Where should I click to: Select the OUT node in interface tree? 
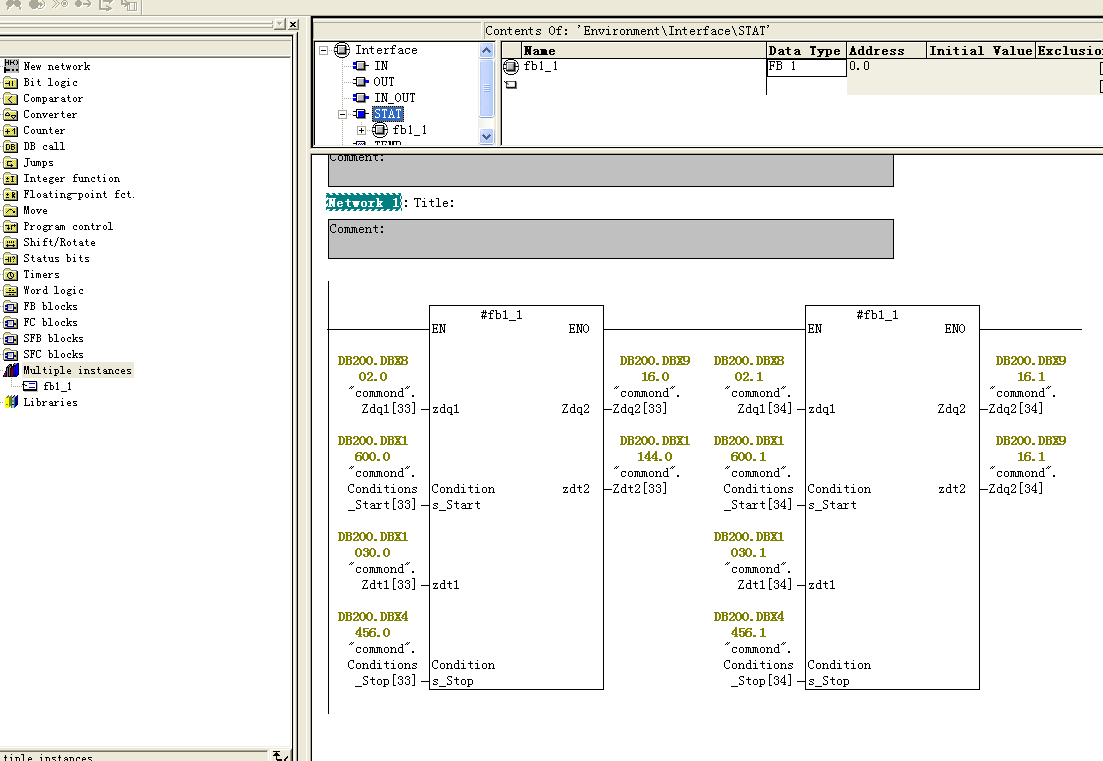click(x=383, y=82)
